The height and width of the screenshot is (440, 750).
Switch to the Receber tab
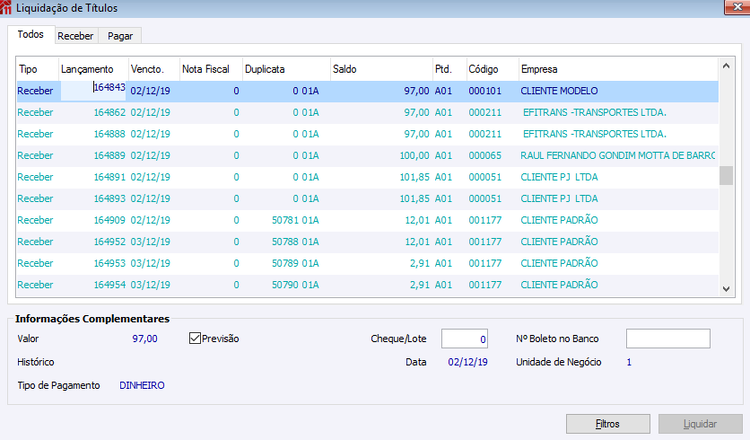(76, 36)
